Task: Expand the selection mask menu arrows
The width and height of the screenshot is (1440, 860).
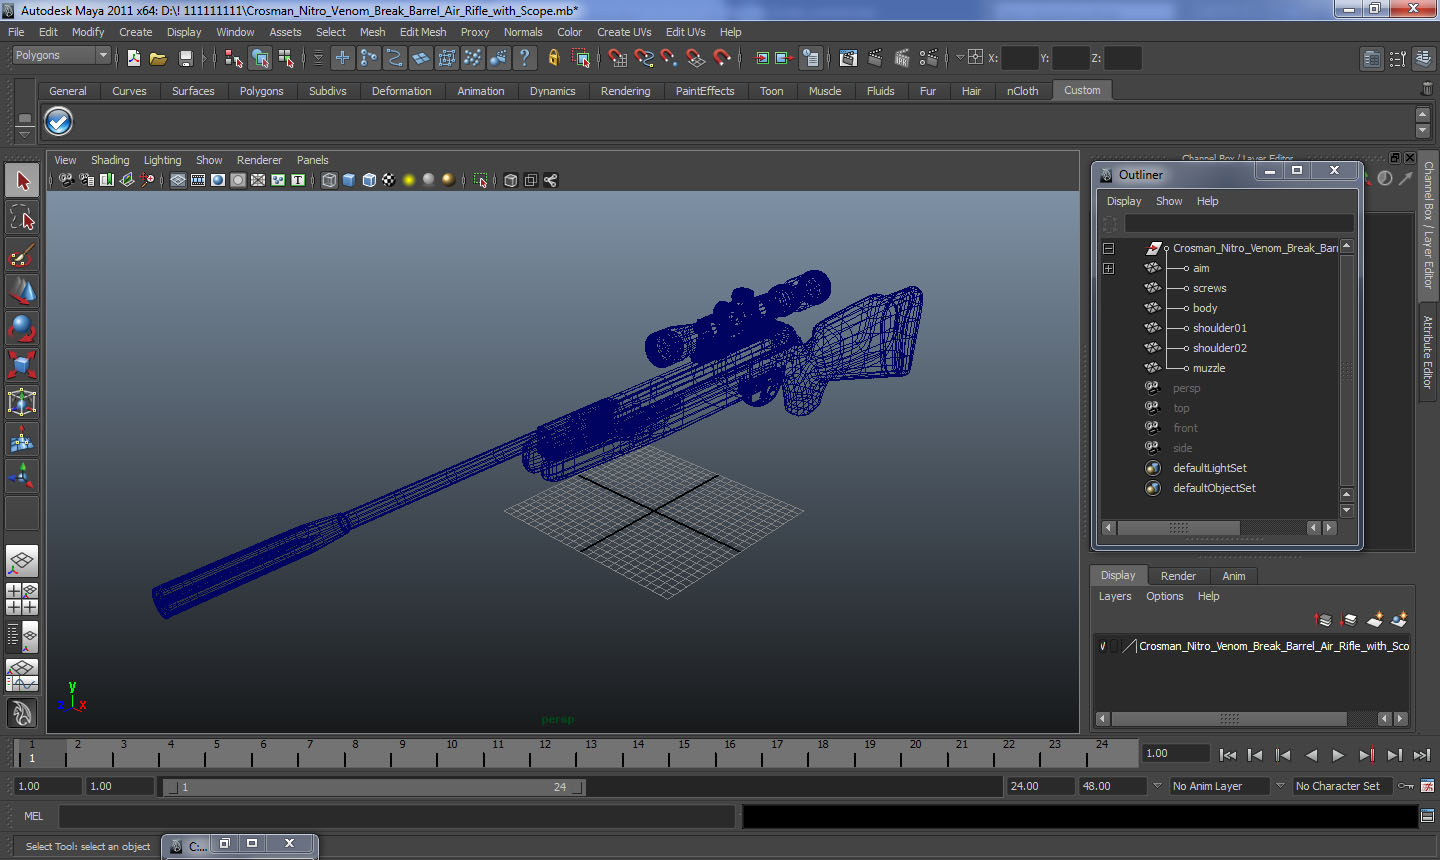Action: [x=318, y=58]
